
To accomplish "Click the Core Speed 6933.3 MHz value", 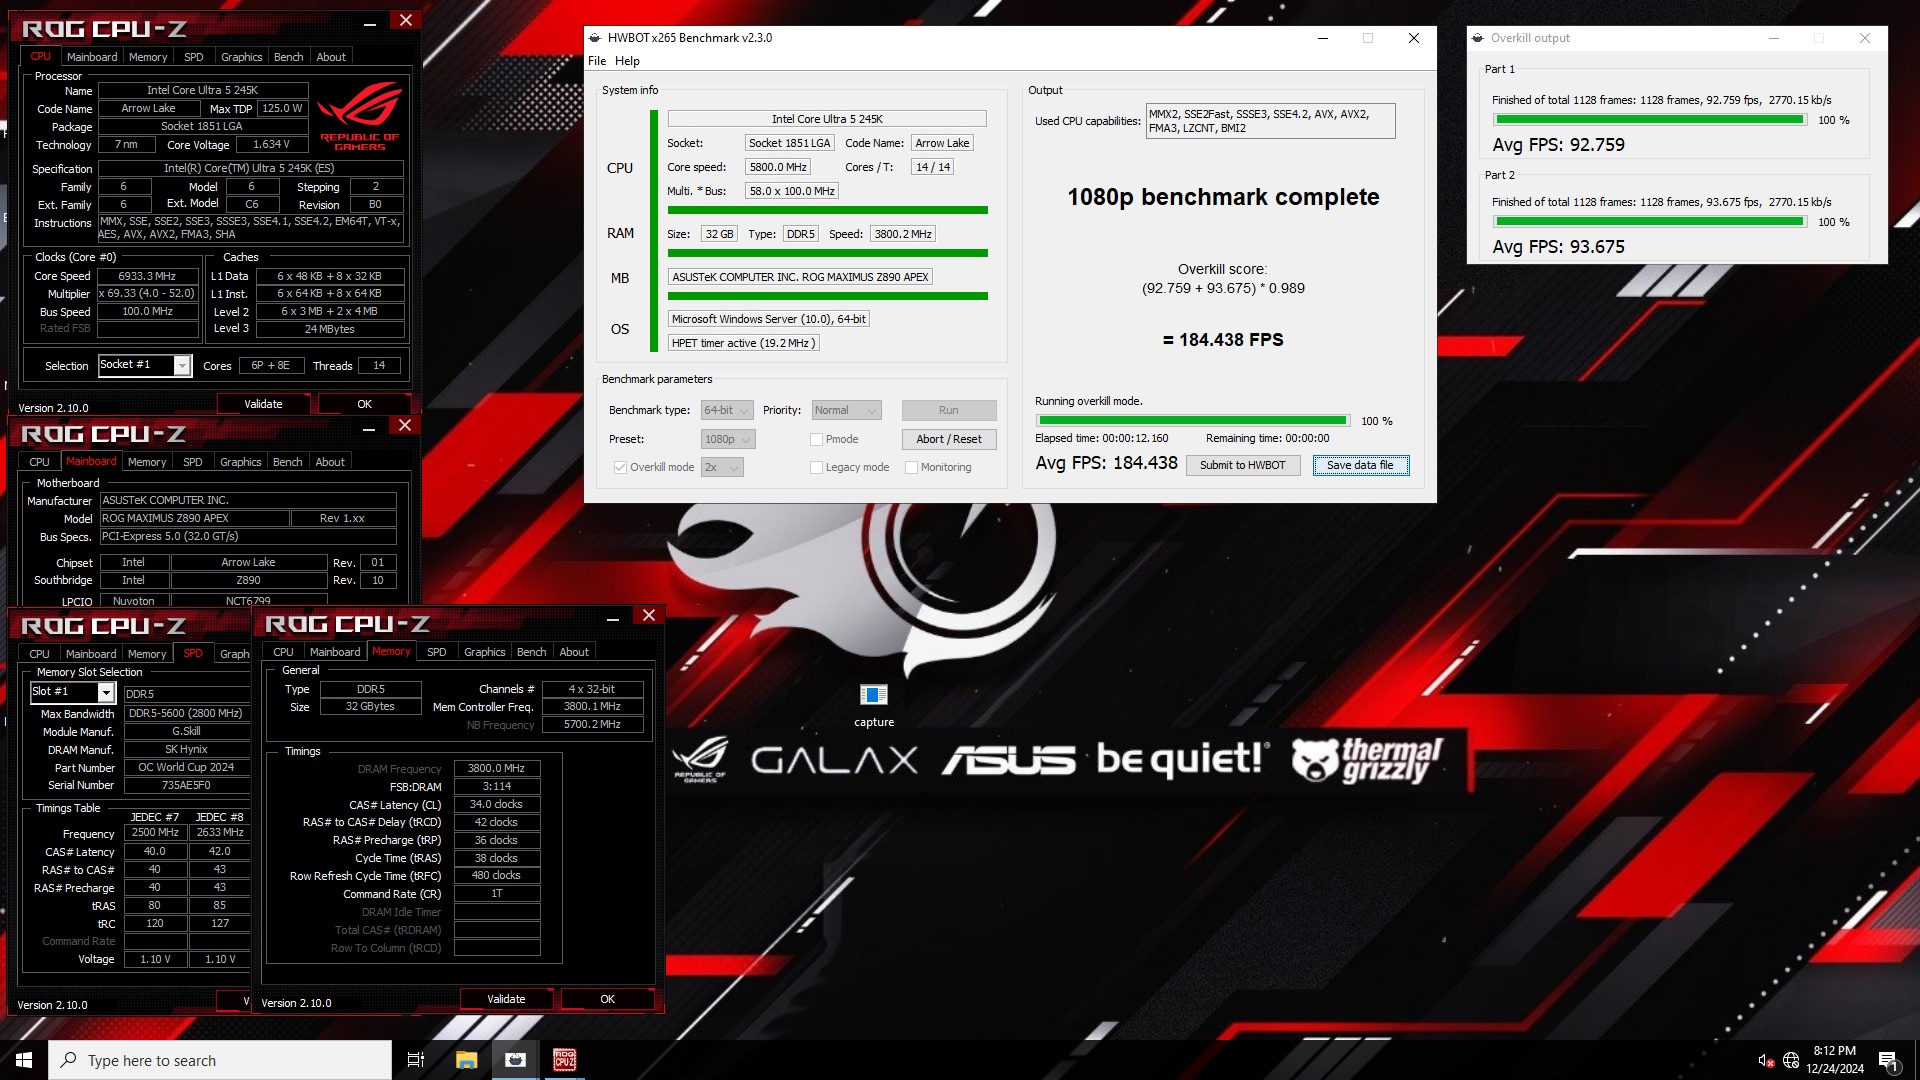I will 147,276.
